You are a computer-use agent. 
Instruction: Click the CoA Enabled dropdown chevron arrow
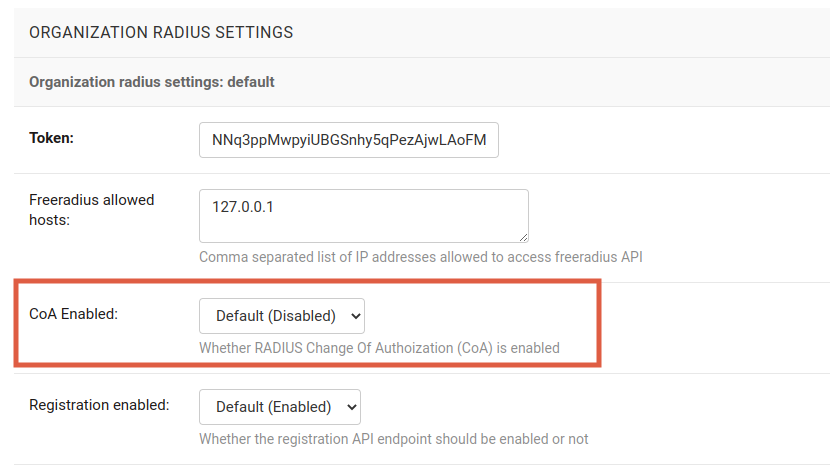(354, 316)
